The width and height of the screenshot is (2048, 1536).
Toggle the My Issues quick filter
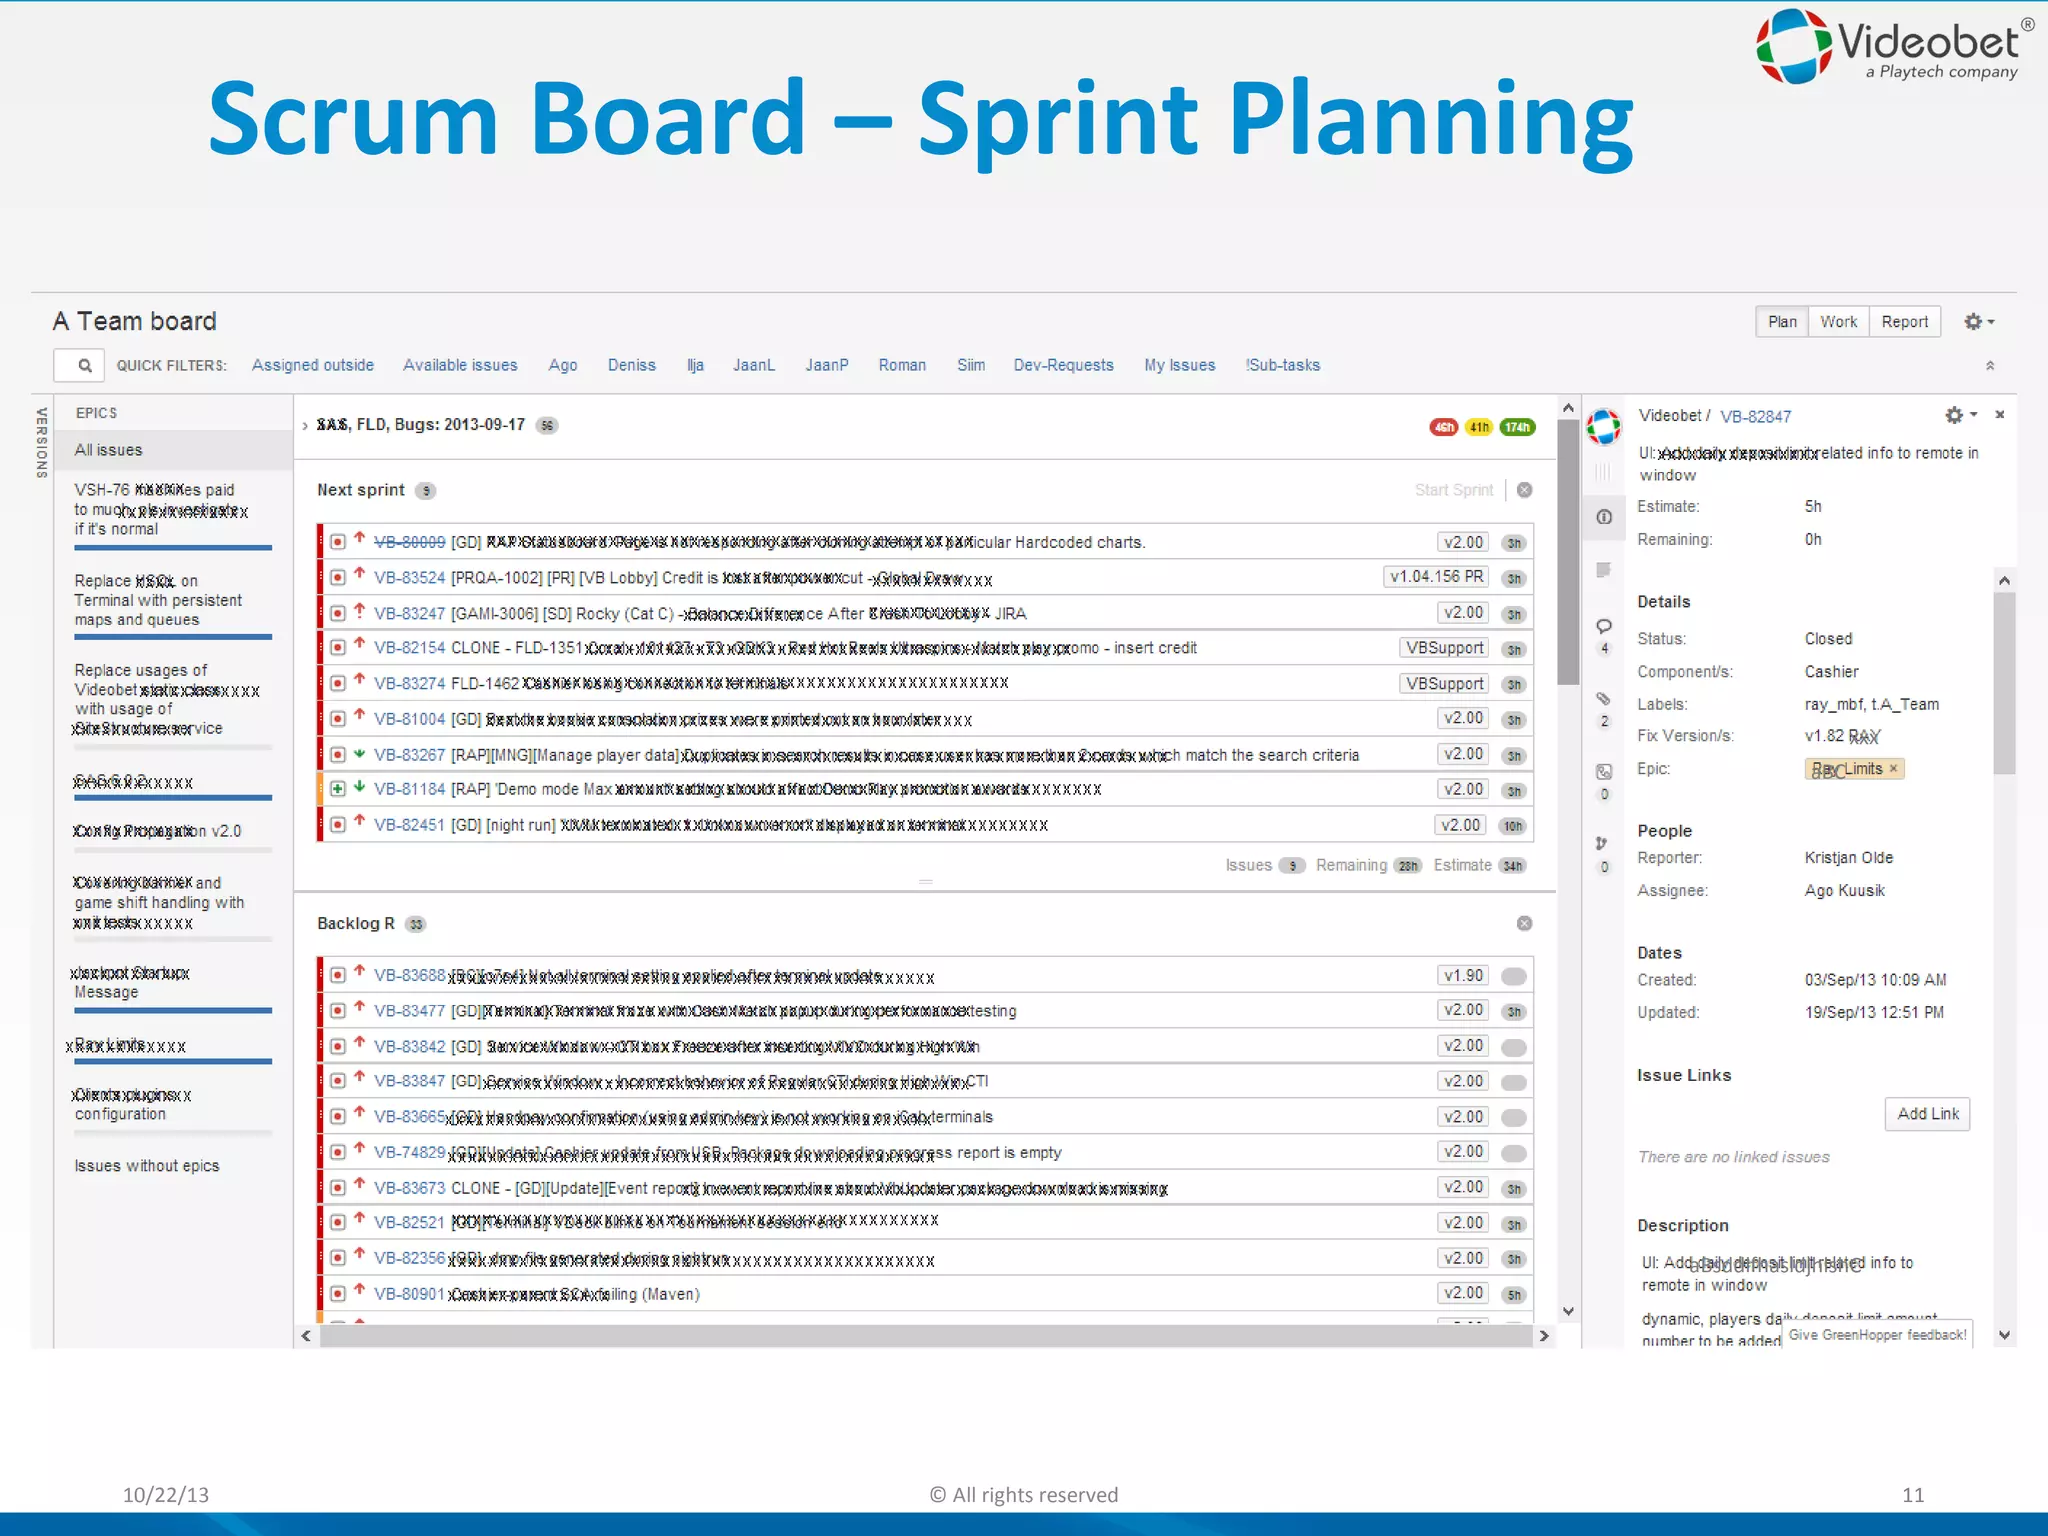click(x=1180, y=366)
